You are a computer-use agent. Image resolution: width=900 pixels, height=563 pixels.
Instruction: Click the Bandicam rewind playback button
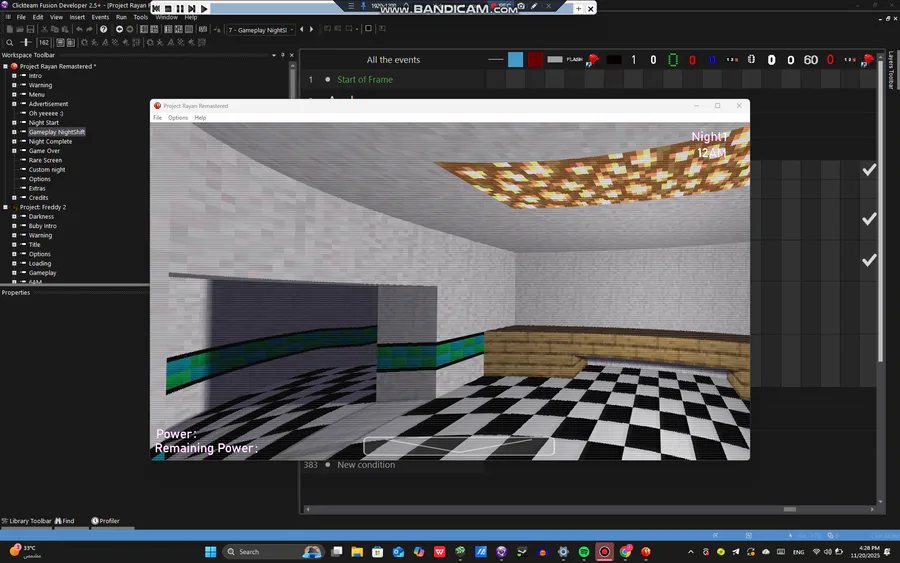(156, 9)
